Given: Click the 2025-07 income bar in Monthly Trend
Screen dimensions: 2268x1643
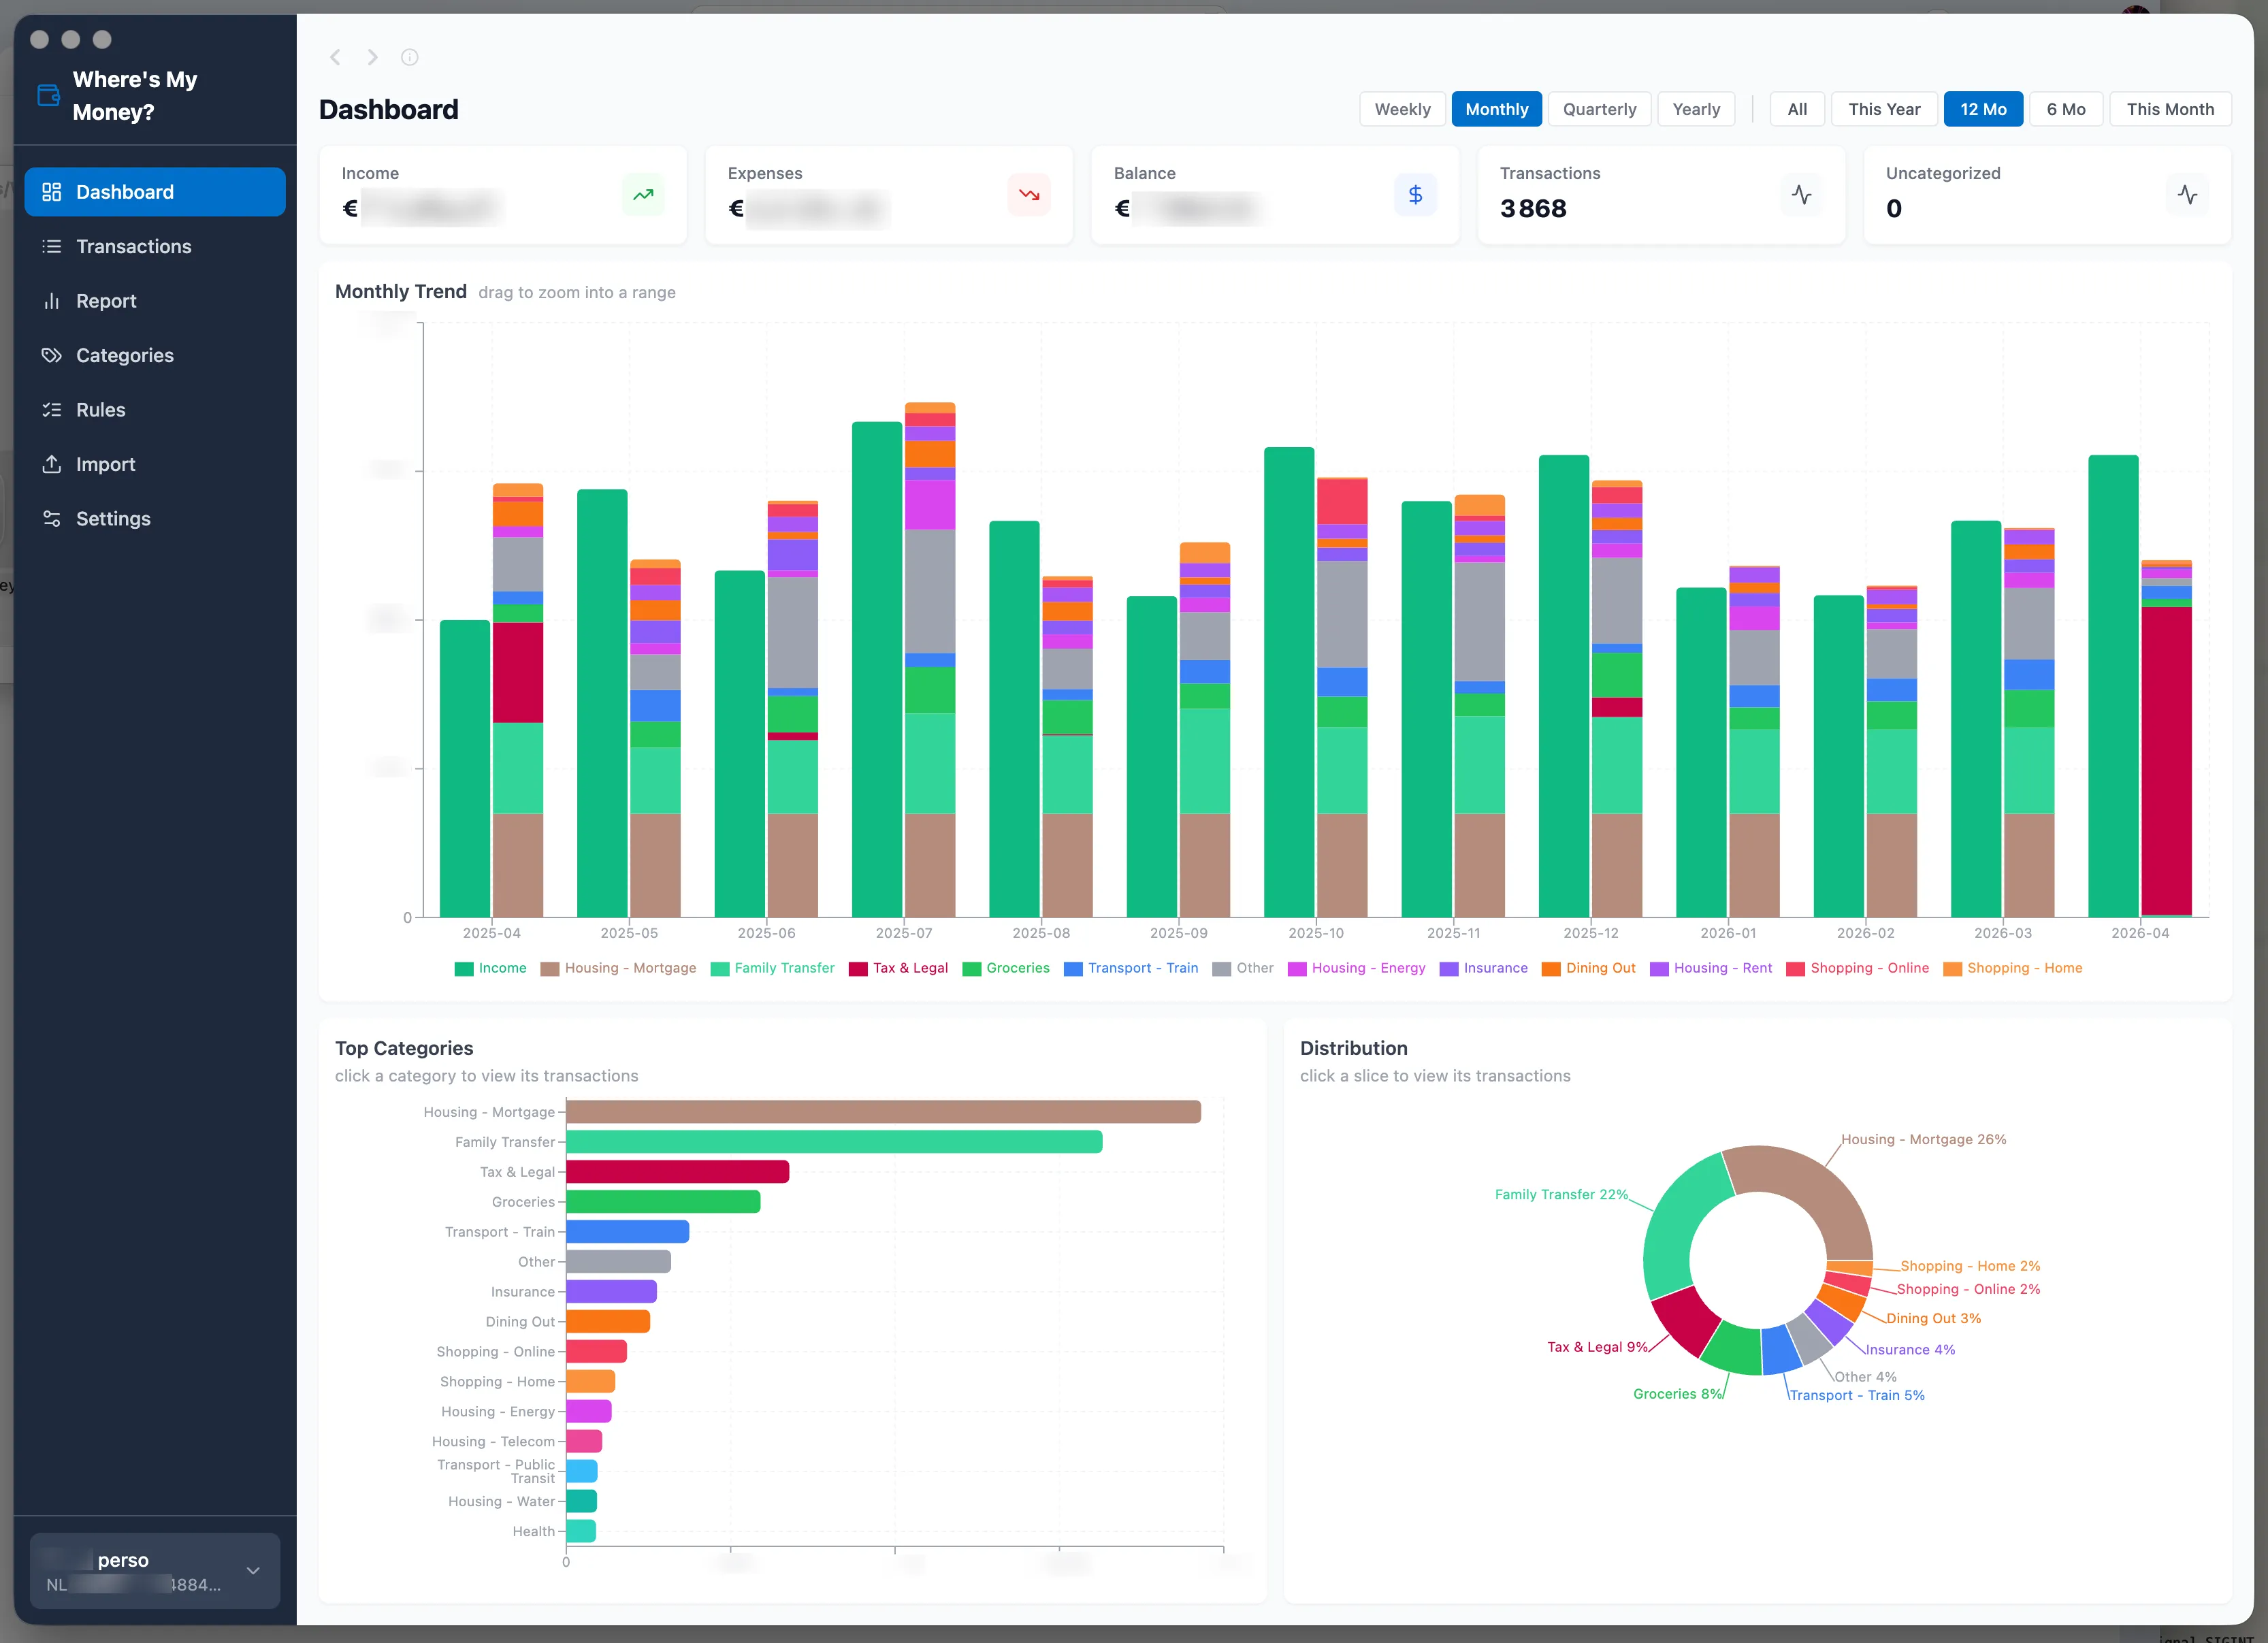Looking at the screenshot, I should (x=877, y=669).
